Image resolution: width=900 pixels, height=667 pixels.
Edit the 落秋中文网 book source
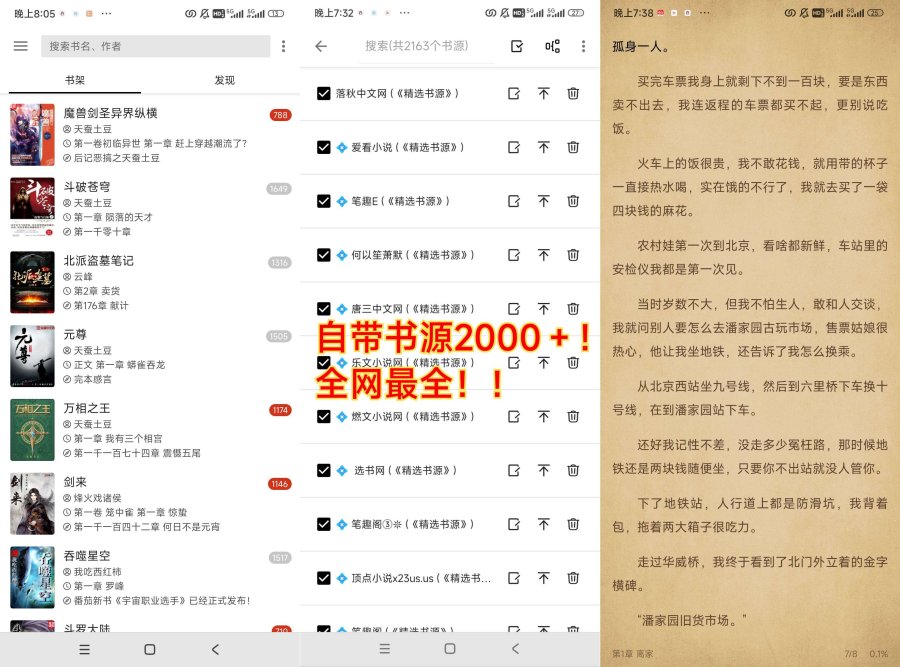(x=514, y=93)
